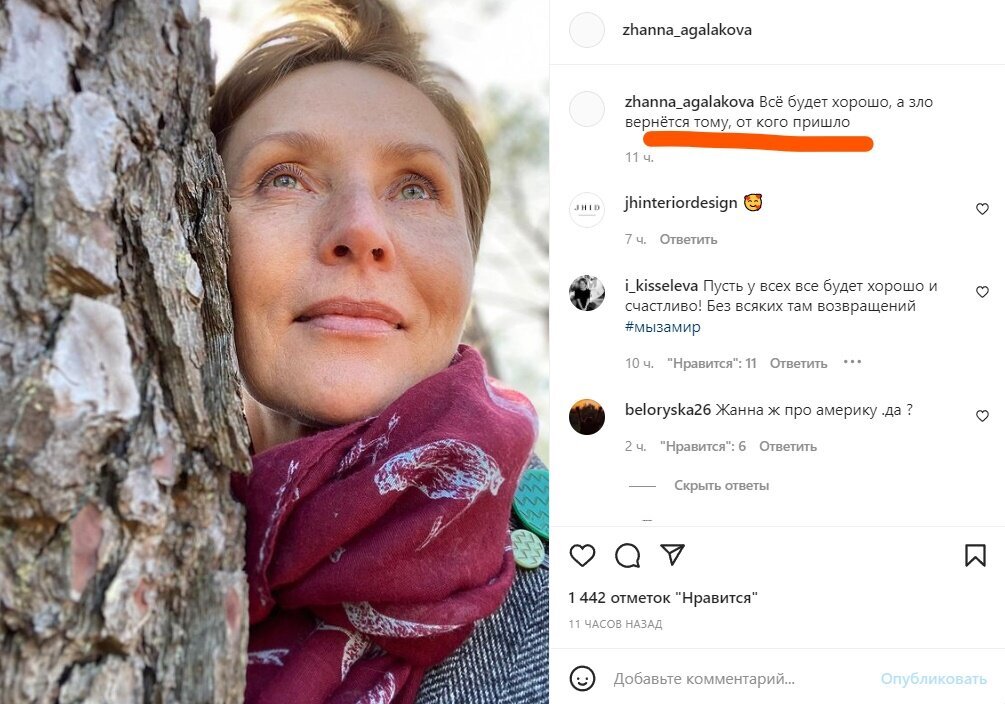
Task: Open comment options via the three dots
Action: click(852, 363)
